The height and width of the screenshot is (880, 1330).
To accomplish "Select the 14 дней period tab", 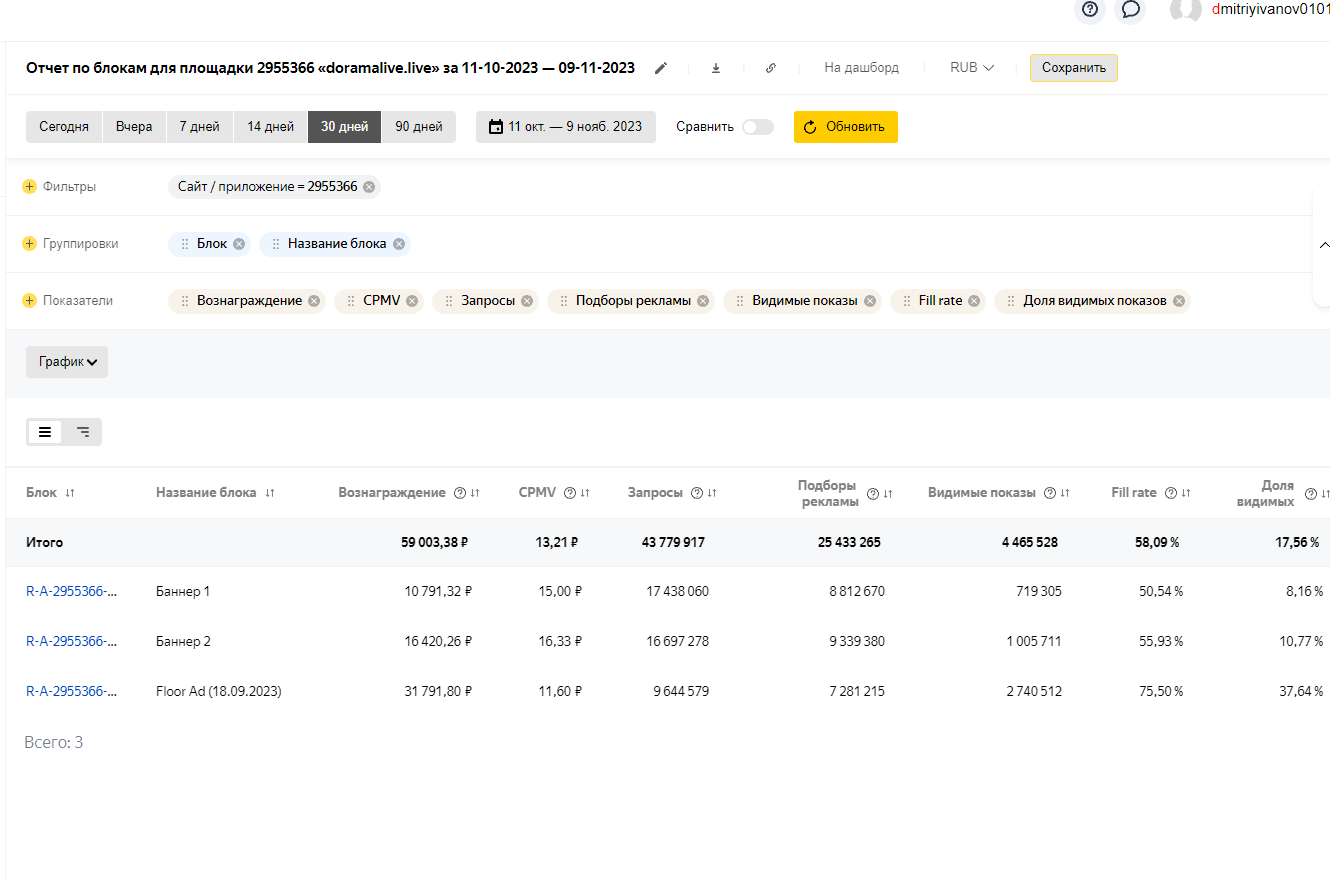I will pyautogui.click(x=271, y=127).
